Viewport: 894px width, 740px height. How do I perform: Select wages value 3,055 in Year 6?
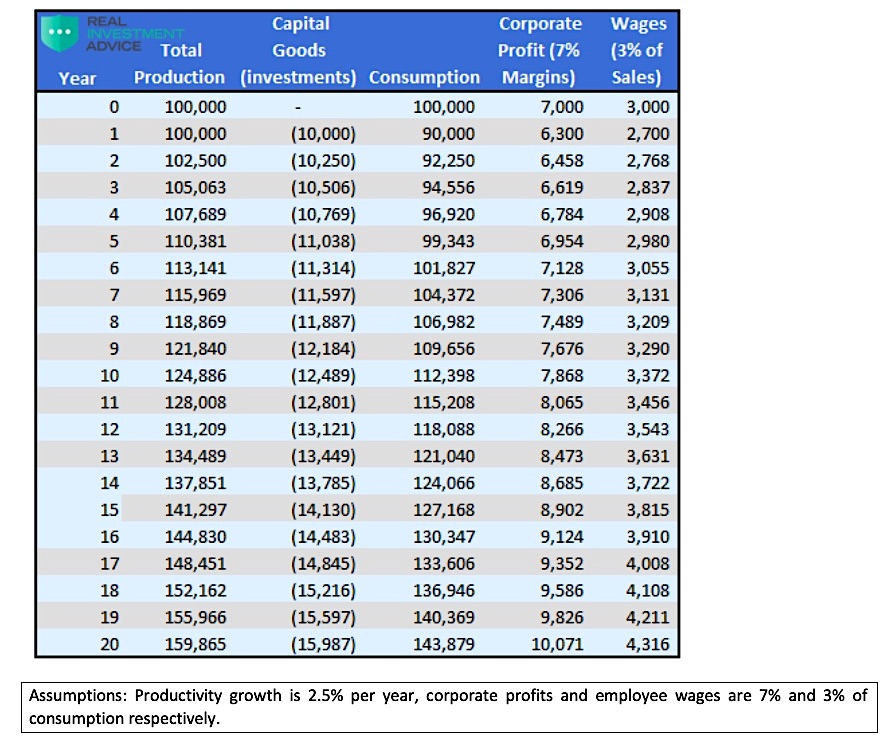[650, 268]
